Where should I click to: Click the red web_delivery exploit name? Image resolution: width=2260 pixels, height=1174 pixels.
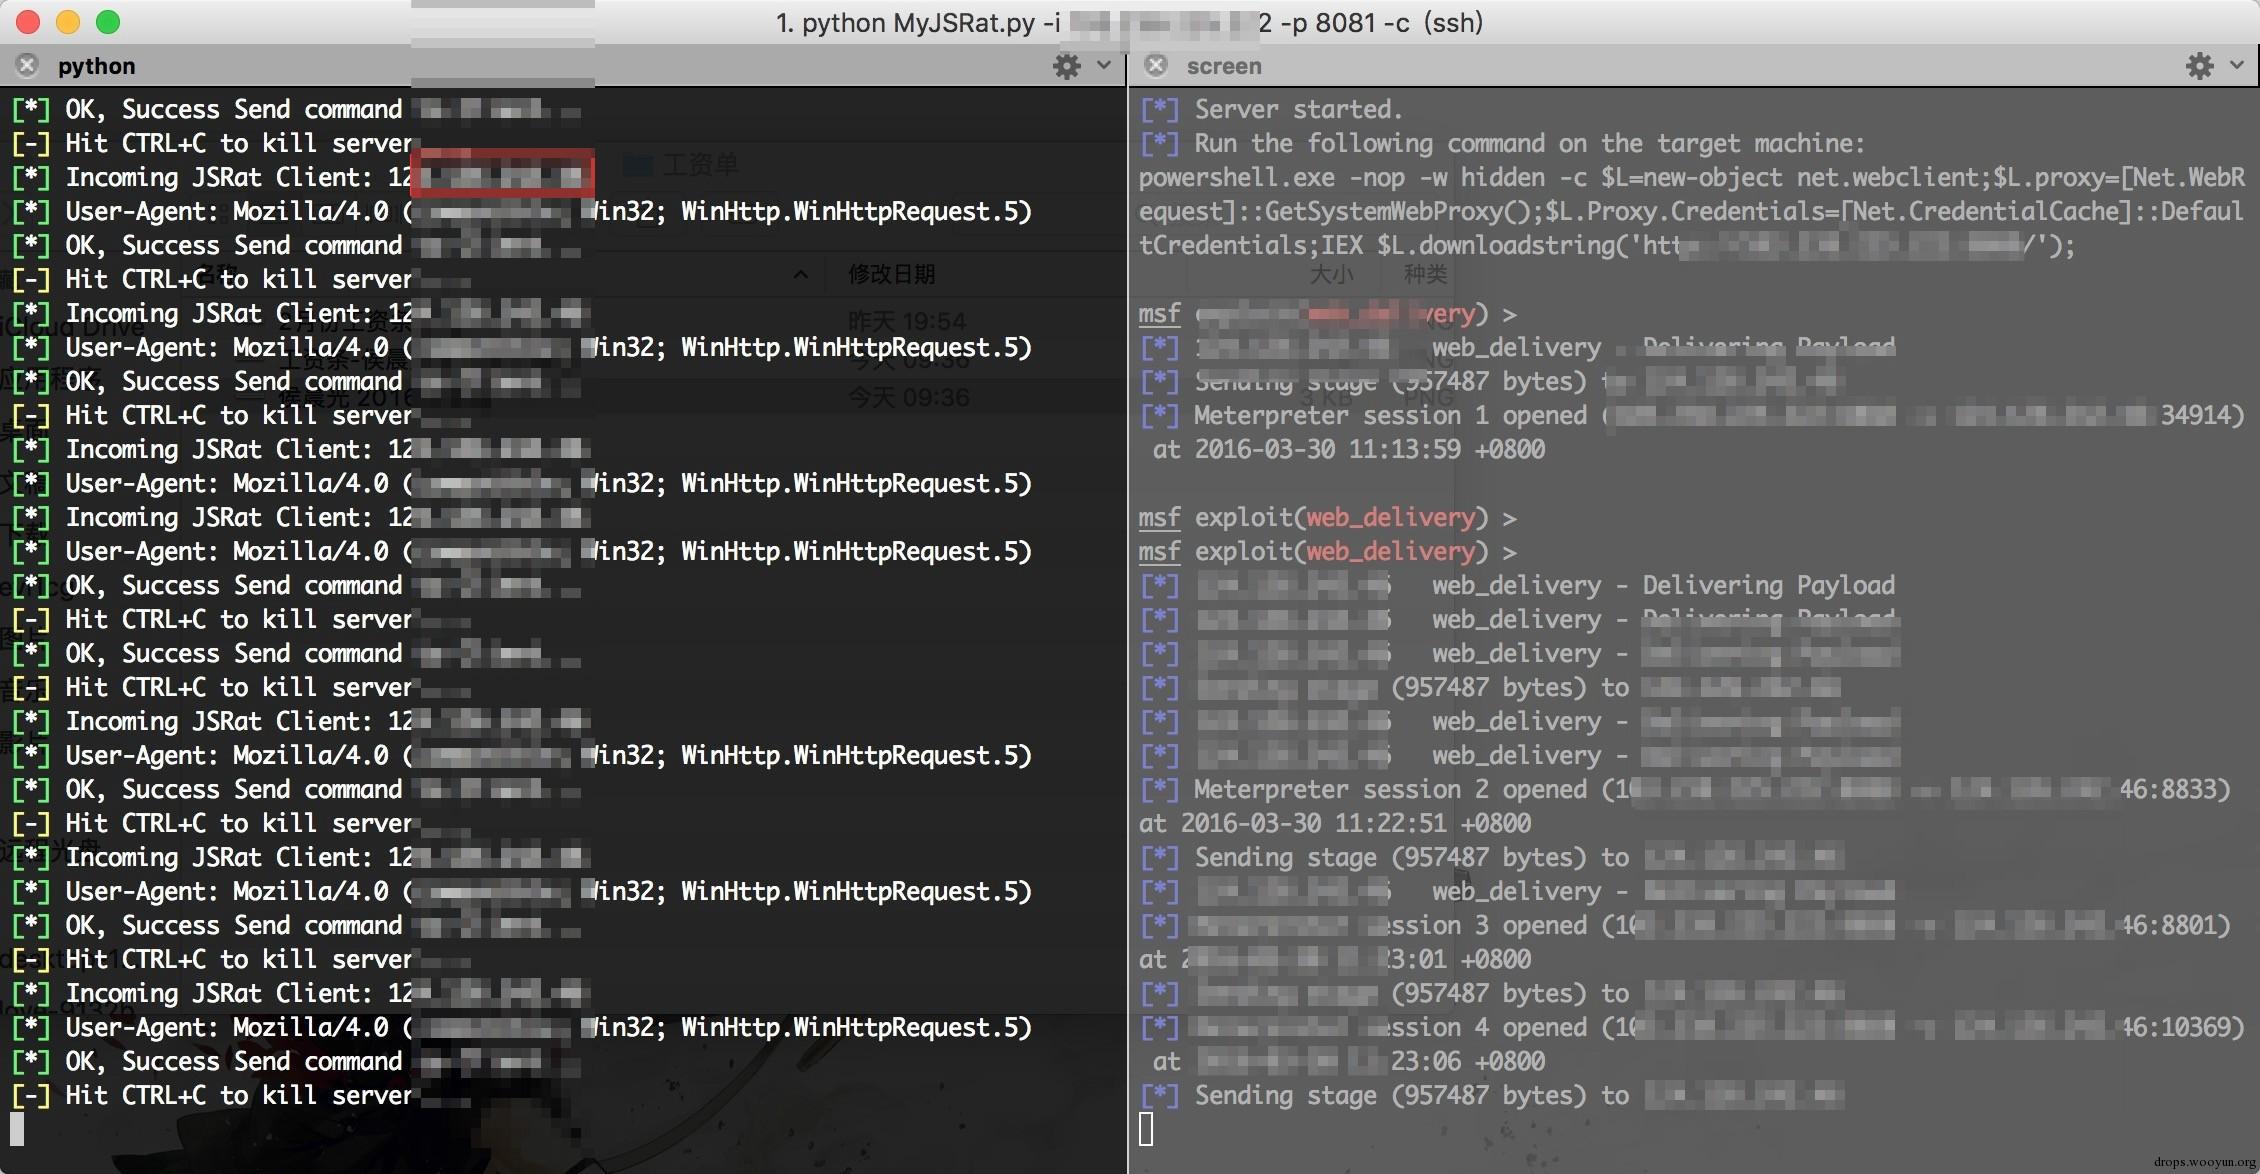pos(1390,518)
